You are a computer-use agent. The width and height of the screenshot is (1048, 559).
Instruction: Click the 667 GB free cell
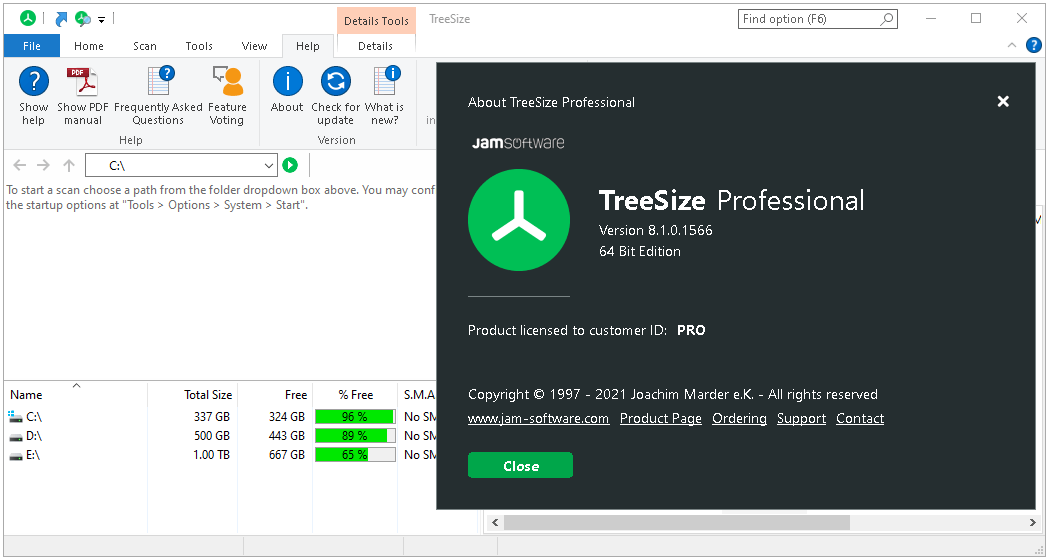click(x=287, y=455)
